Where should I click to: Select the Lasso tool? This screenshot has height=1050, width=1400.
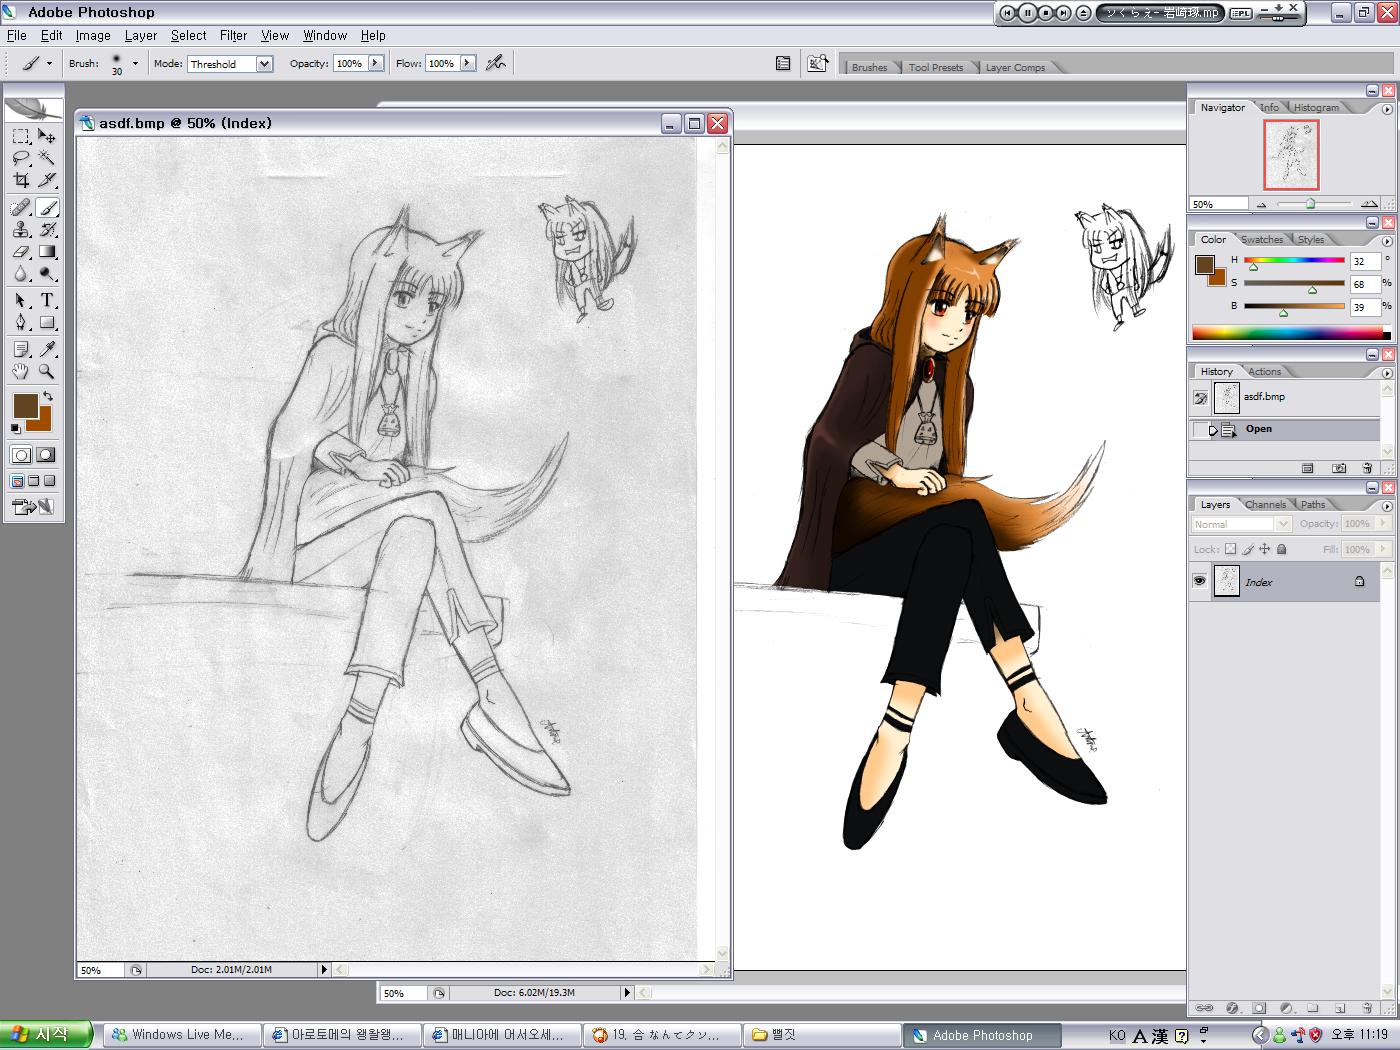pos(21,158)
